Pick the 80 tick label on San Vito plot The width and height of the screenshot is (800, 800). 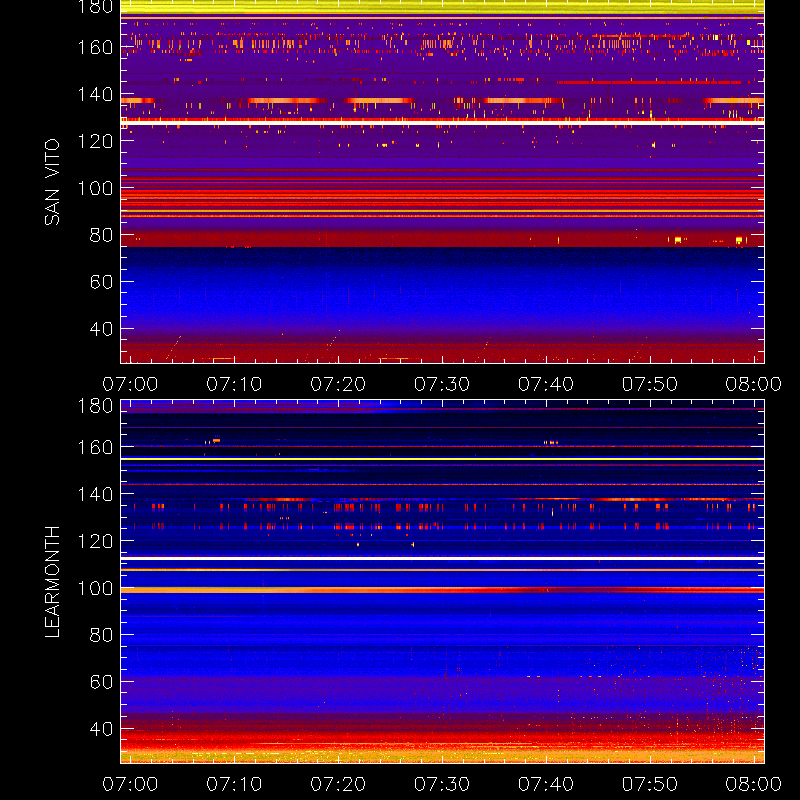[x=101, y=235]
